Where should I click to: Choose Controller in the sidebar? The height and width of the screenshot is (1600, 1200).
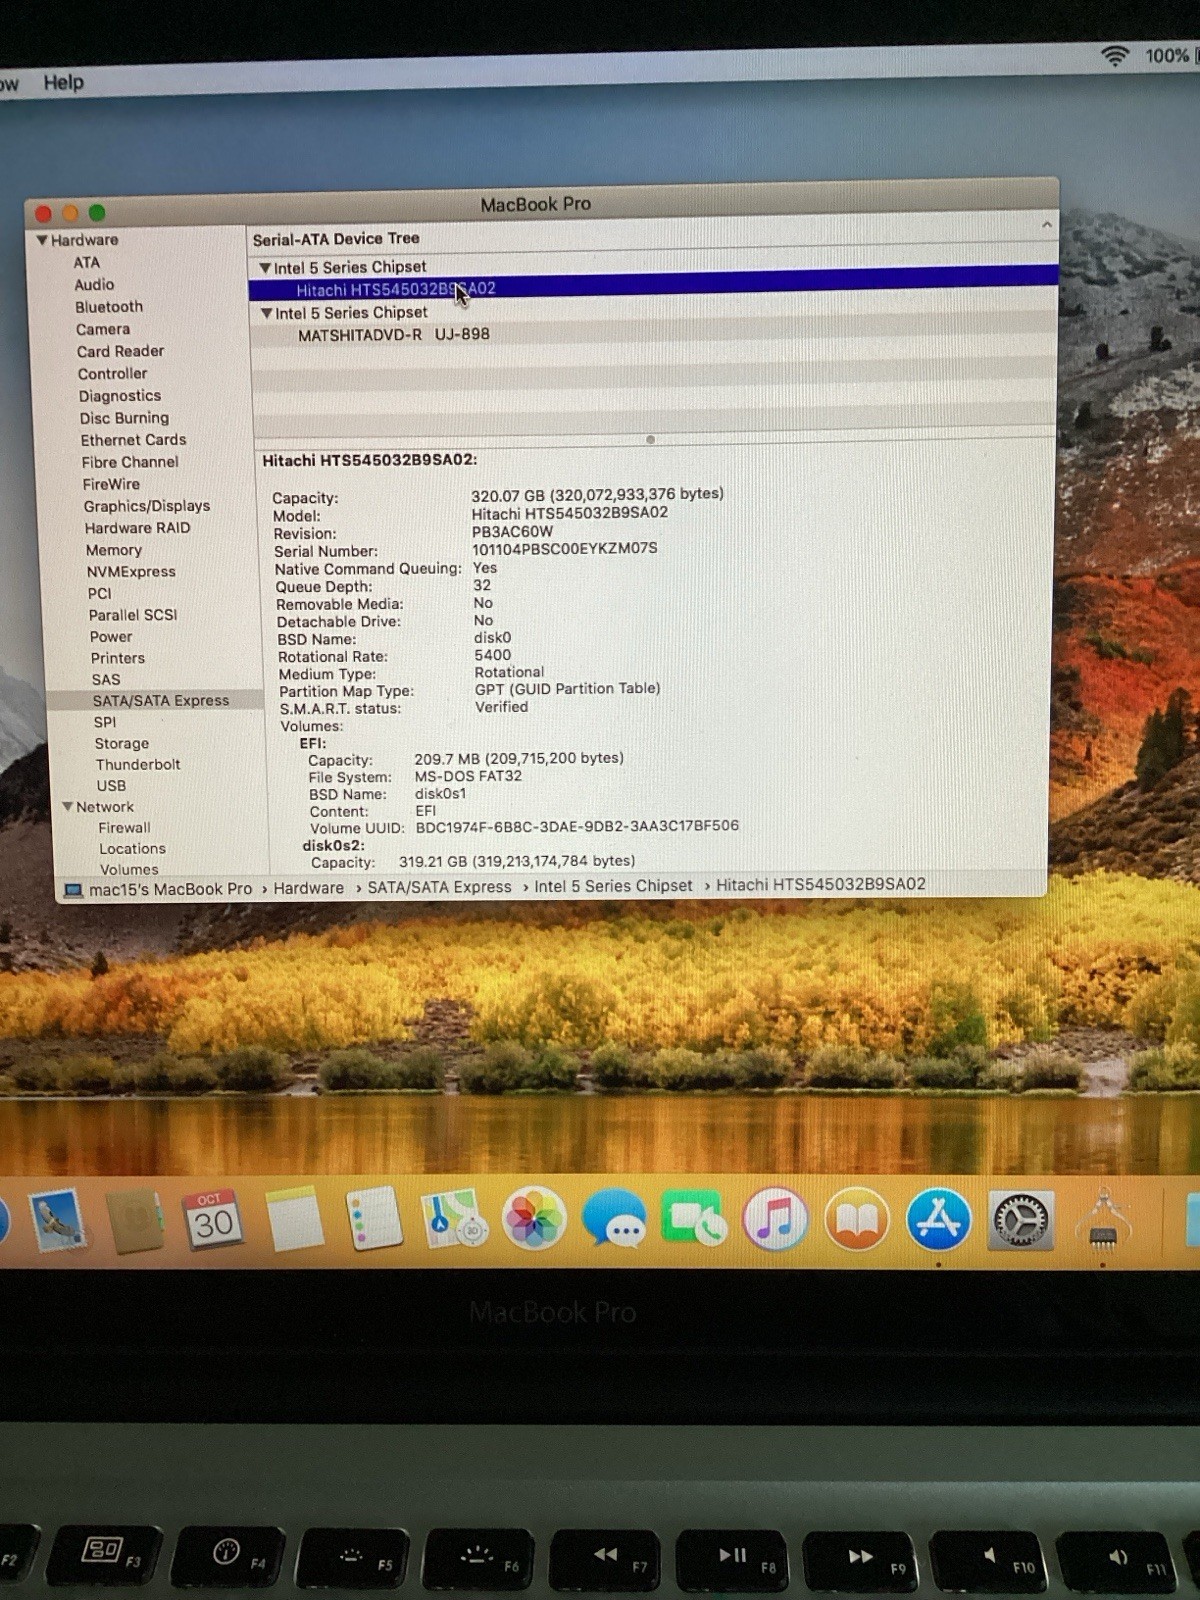pyautogui.click(x=112, y=373)
